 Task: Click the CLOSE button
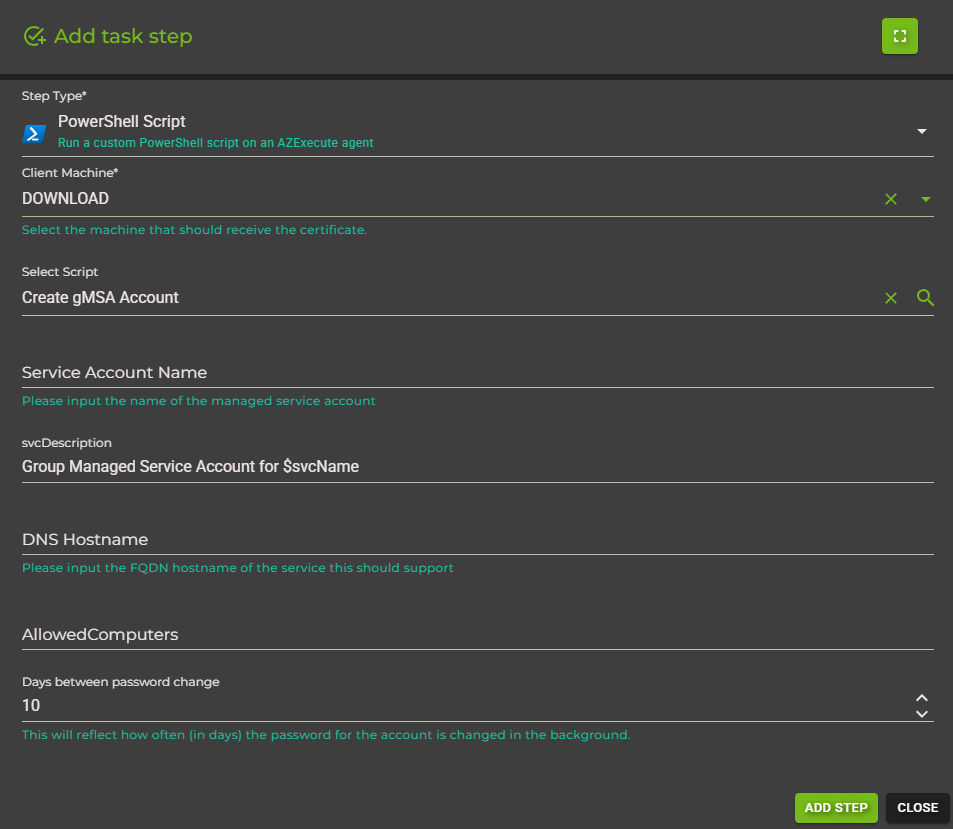(917, 807)
